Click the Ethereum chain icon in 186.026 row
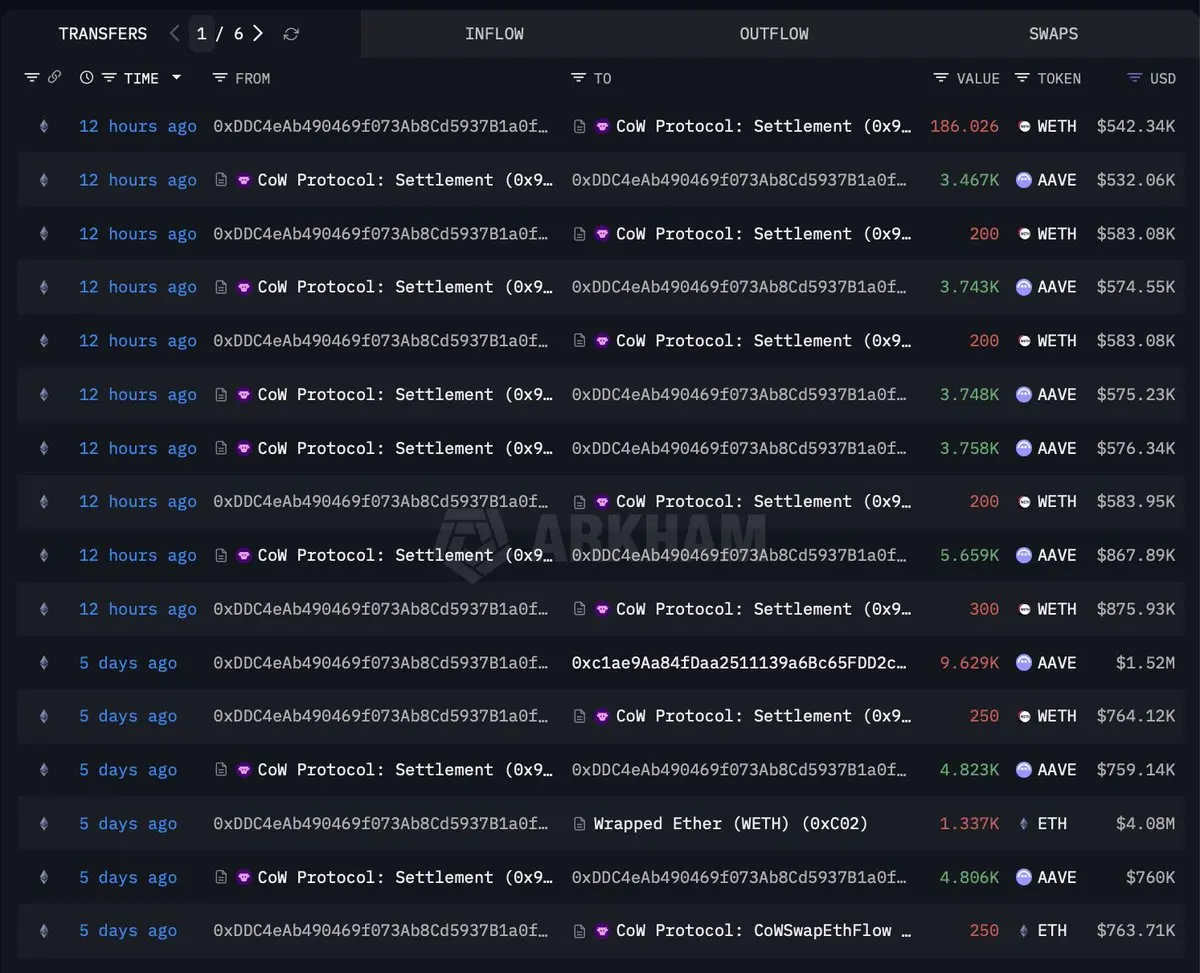Image resolution: width=1200 pixels, height=973 pixels. (x=43, y=126)
